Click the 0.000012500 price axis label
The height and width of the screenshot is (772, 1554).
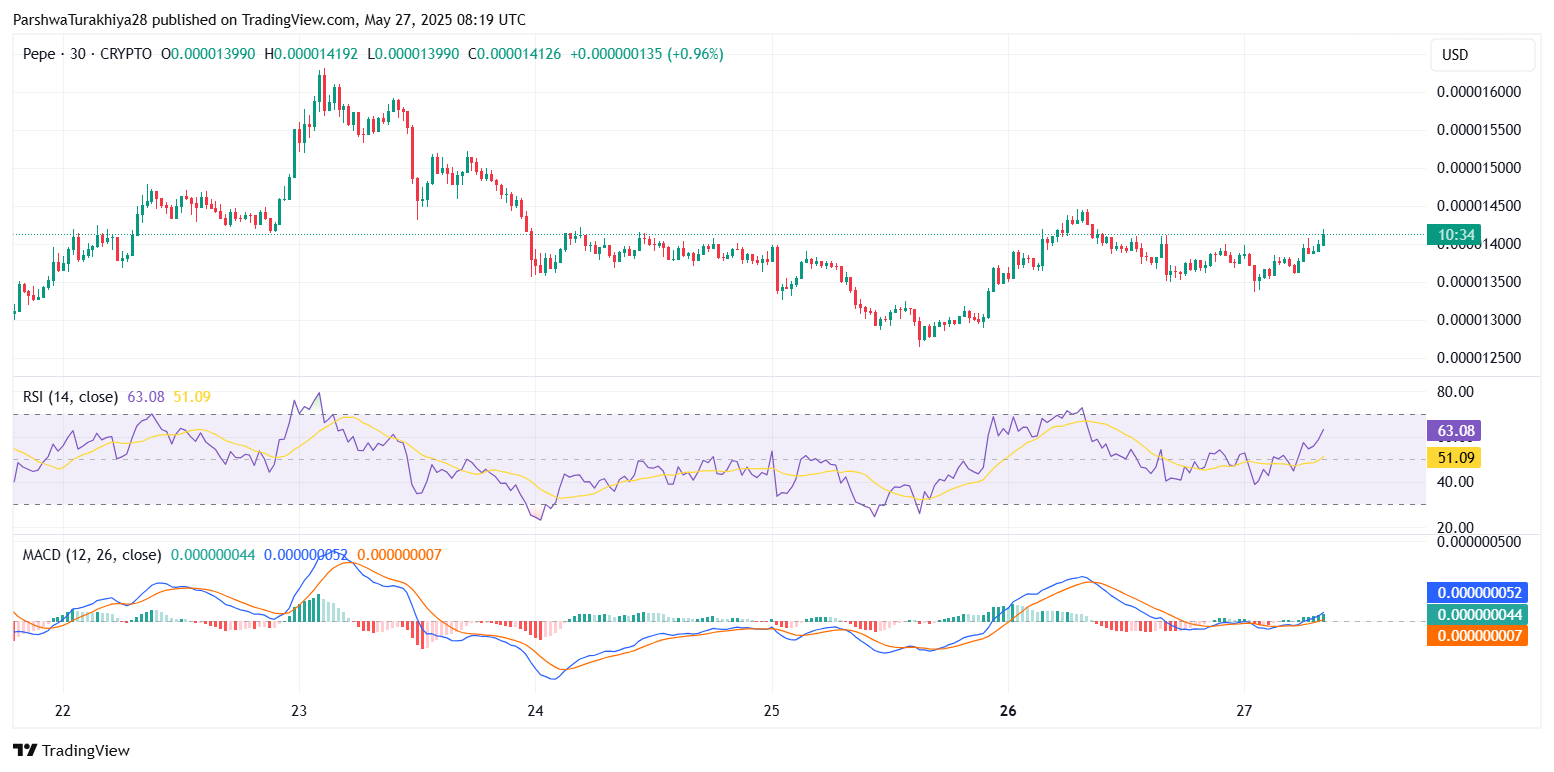(1478, 358)
